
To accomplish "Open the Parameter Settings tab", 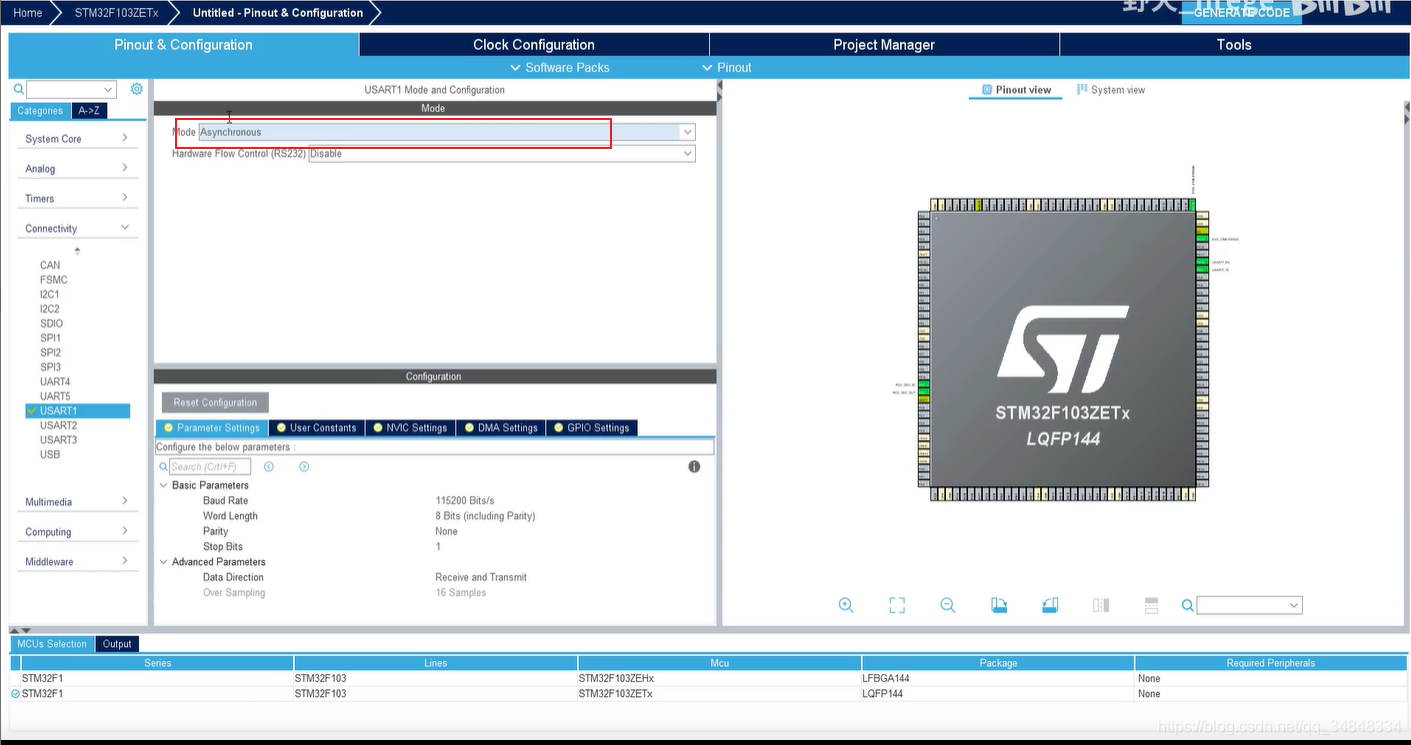I will 212,428.
